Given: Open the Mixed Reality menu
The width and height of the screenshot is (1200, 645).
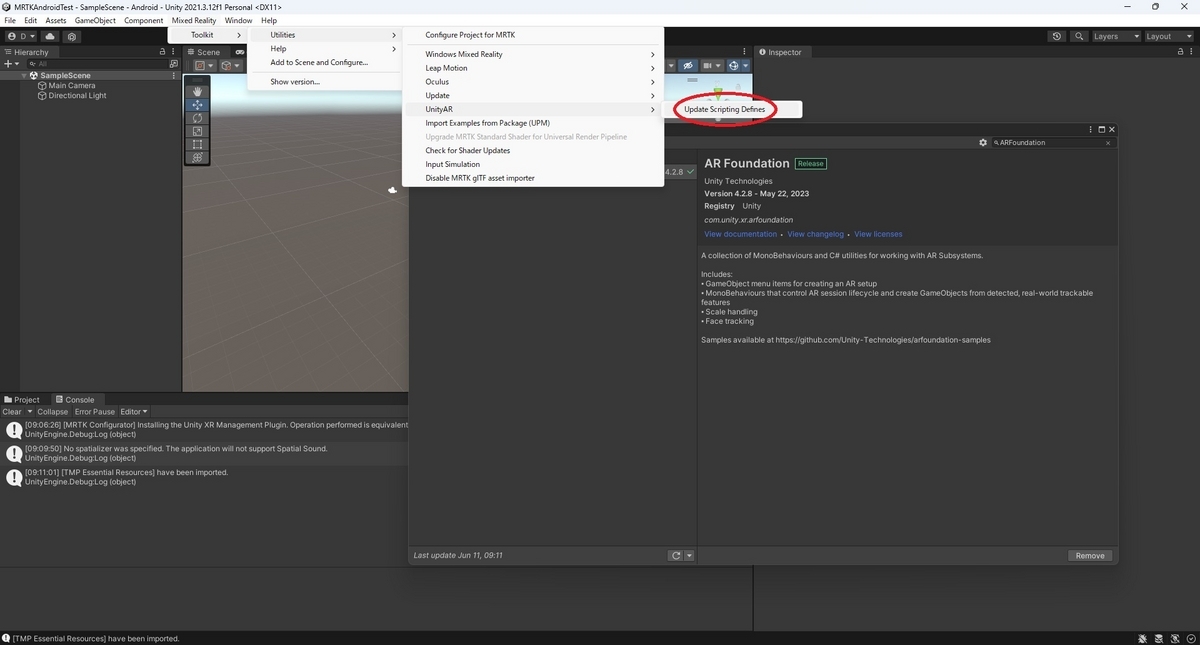Looking at the screenshot, I should (194, 20).
